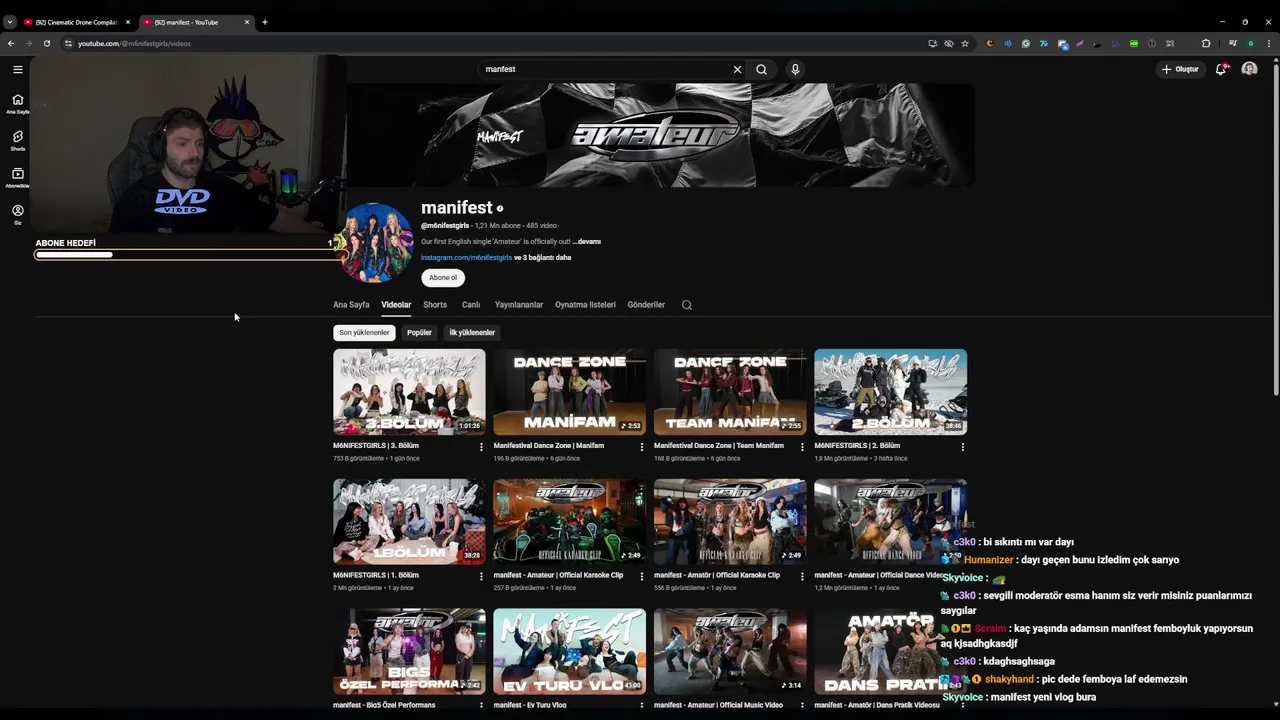Open M6NIFESTGIRLS 3. Bölüm thumbnail
Viewport: 1280px width, 720px height.
[x=409, y=391]
